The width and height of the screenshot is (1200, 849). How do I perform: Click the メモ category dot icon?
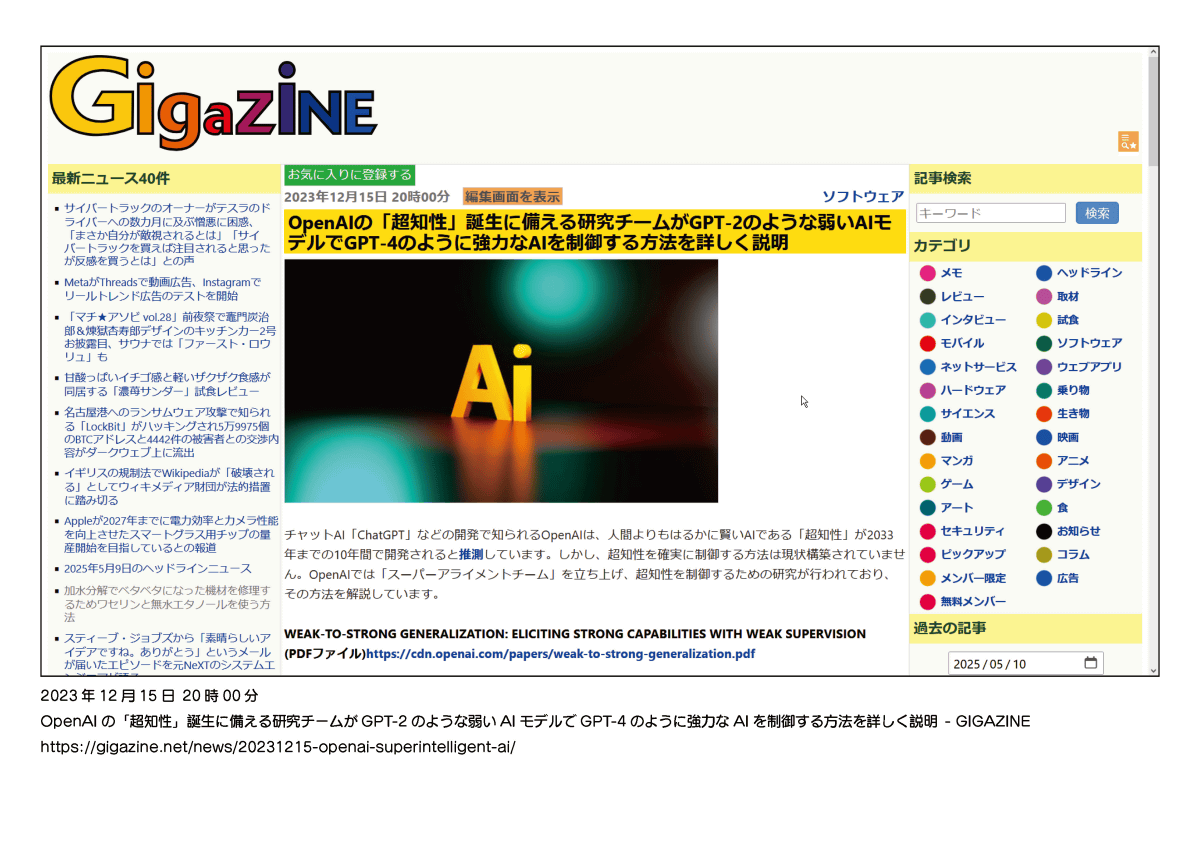928,273
